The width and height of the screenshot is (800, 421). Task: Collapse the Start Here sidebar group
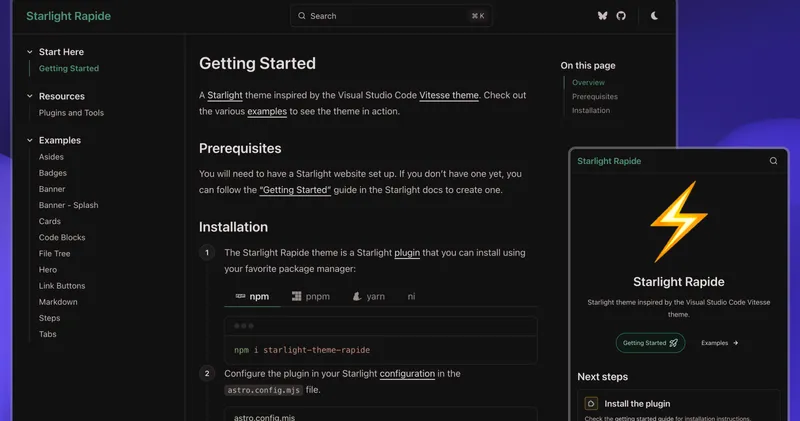pyautogui.click(x=30, y=52)
